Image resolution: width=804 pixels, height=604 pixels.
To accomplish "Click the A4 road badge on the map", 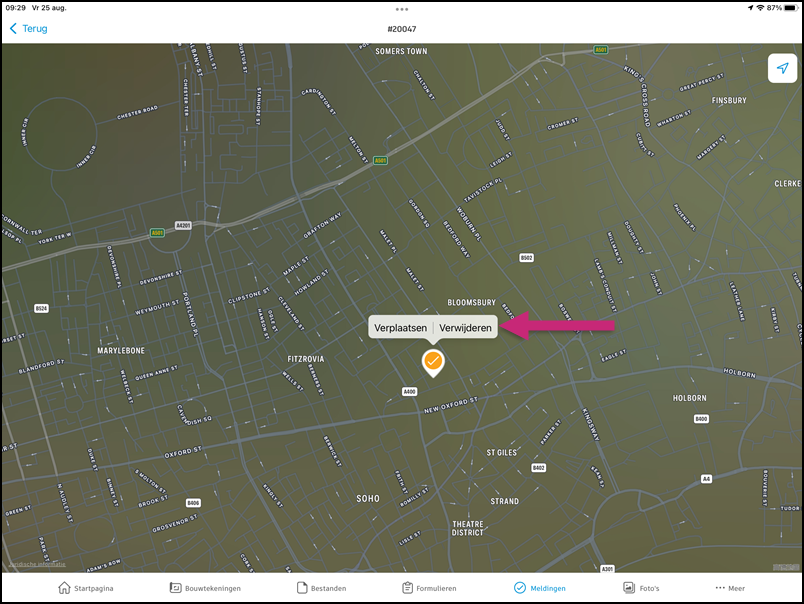I will point(706,479).
